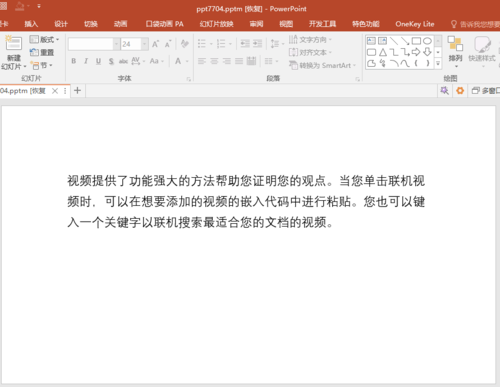Viewport: 500px width, 387px height.
Task: Toggle justify text alignment
Action: point(239,61)
